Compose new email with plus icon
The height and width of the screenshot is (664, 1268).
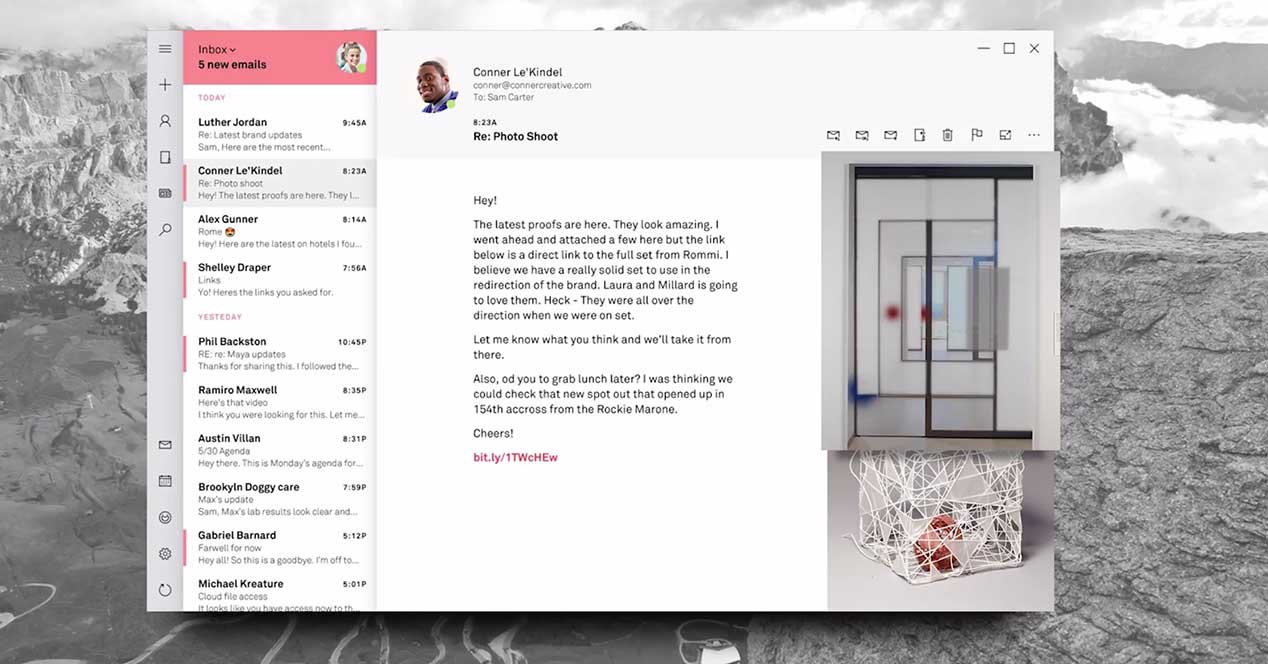coord(165,85)
